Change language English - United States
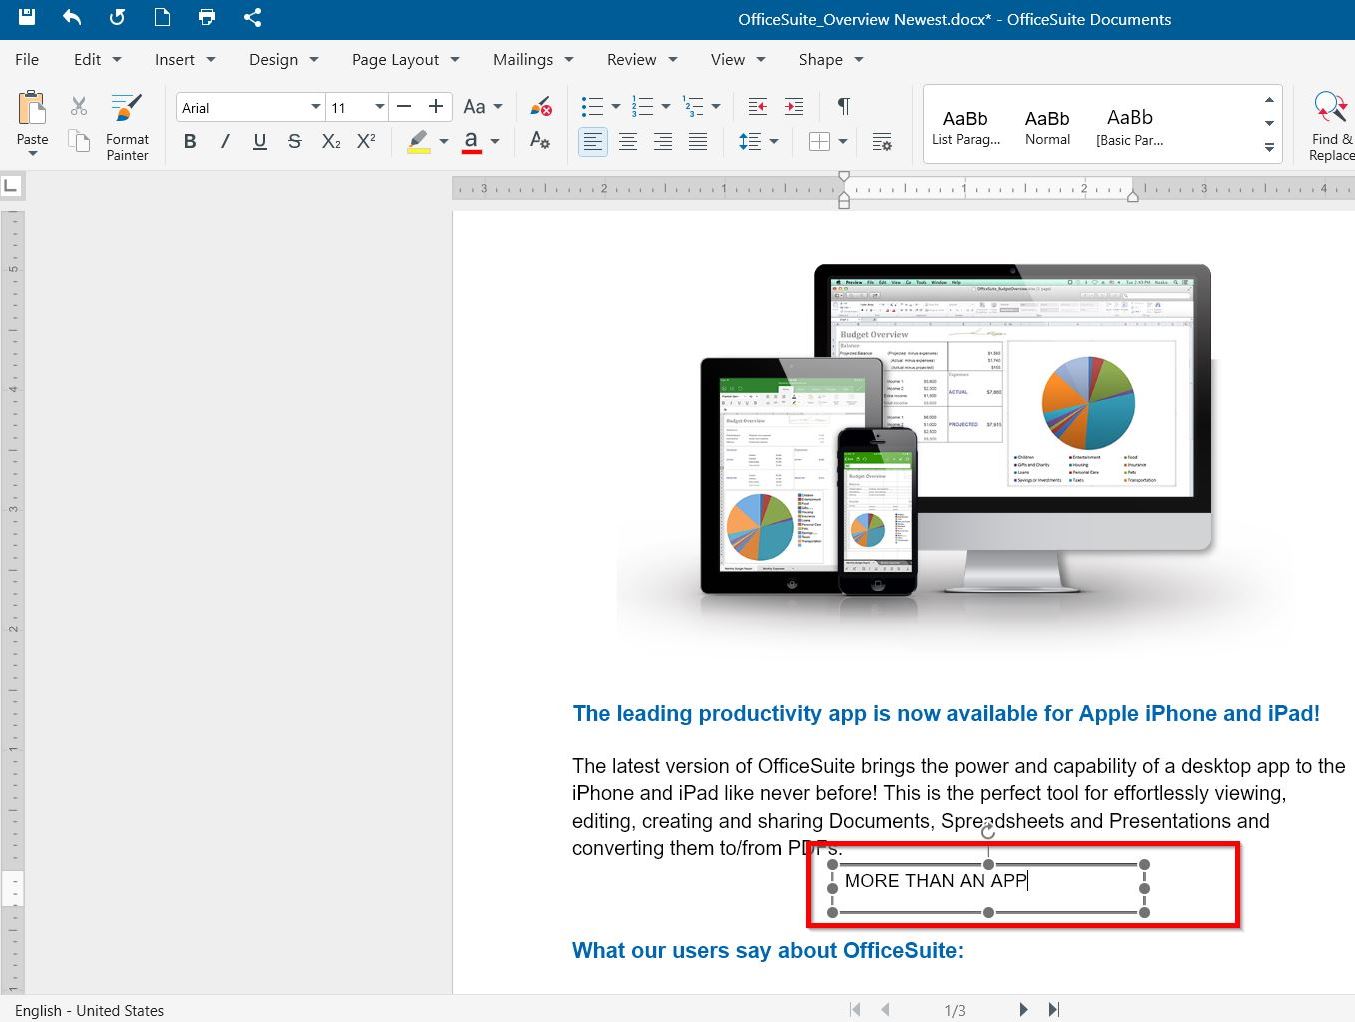The height and width of the screenshot is (1022, 1355). [89, 1010]
